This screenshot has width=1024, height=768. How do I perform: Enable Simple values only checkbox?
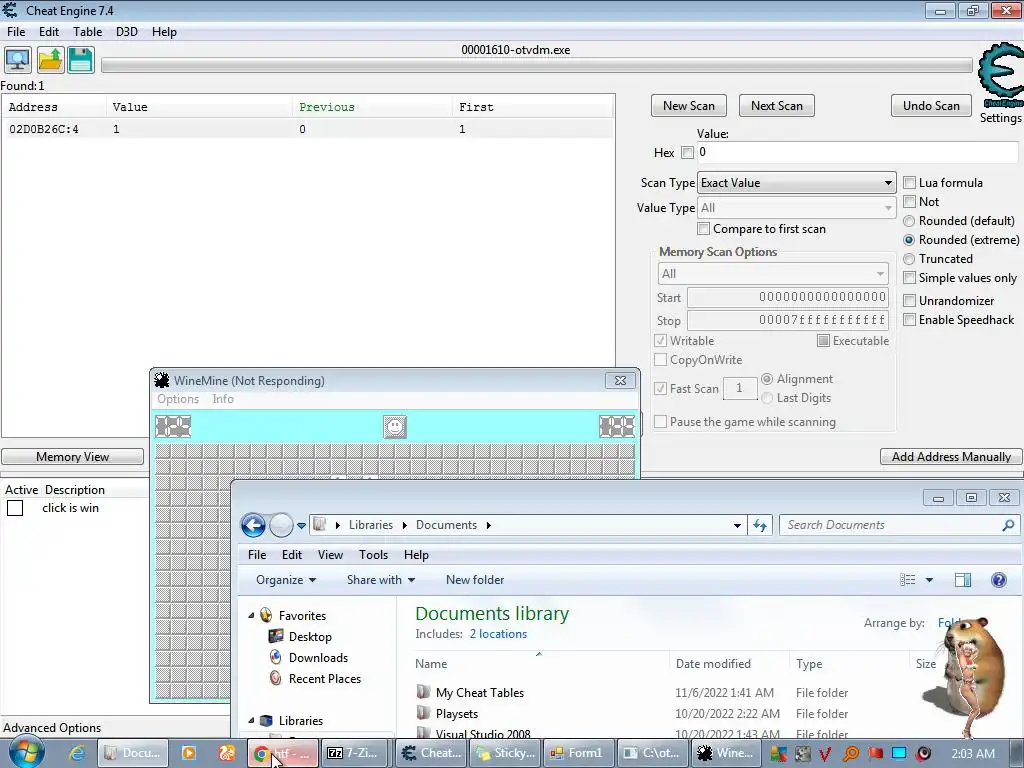click(909, 278)
